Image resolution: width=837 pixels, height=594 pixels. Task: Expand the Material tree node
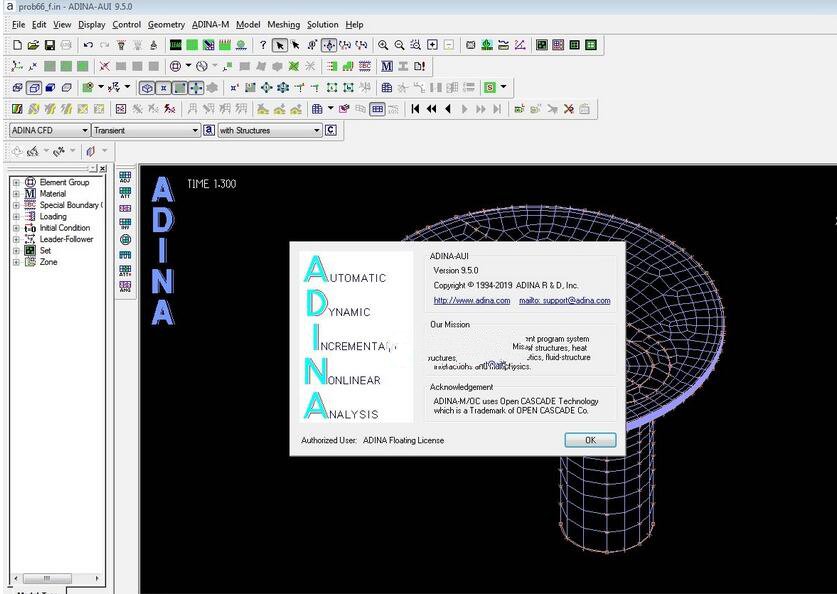(x=16, y=194)
